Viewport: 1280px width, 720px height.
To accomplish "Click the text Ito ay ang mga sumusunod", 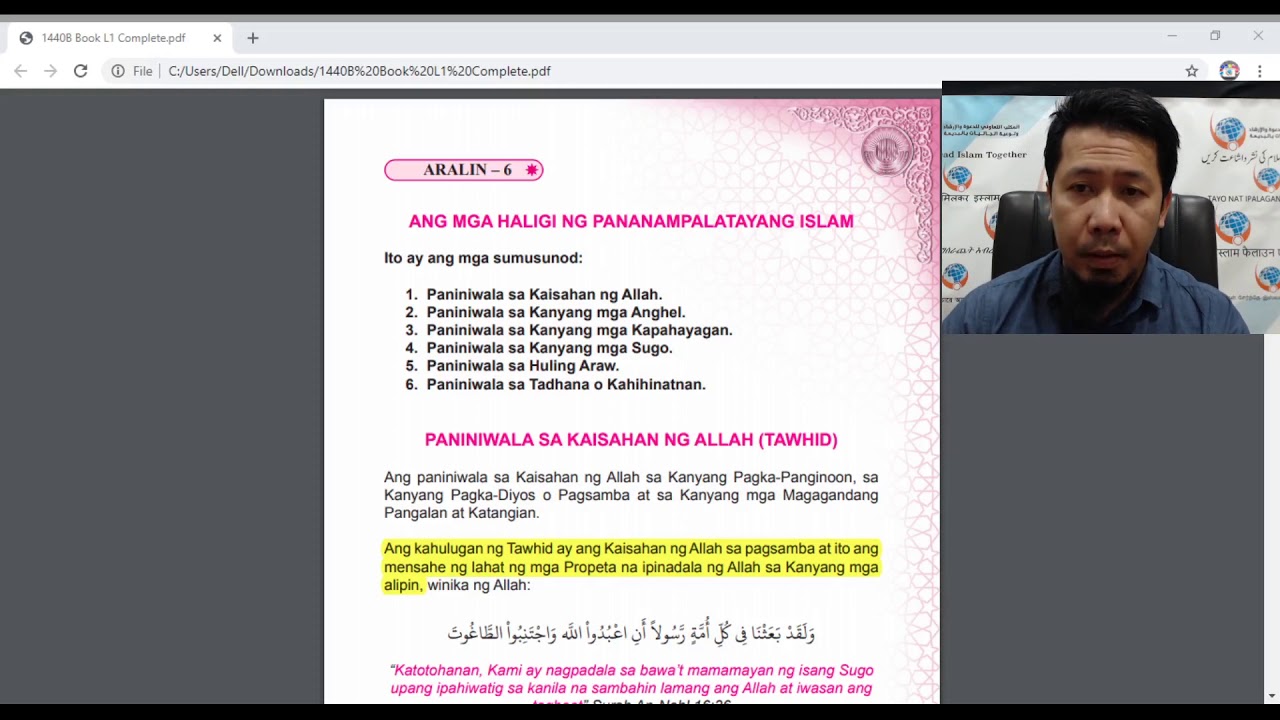I will click(x=483, y=258).
